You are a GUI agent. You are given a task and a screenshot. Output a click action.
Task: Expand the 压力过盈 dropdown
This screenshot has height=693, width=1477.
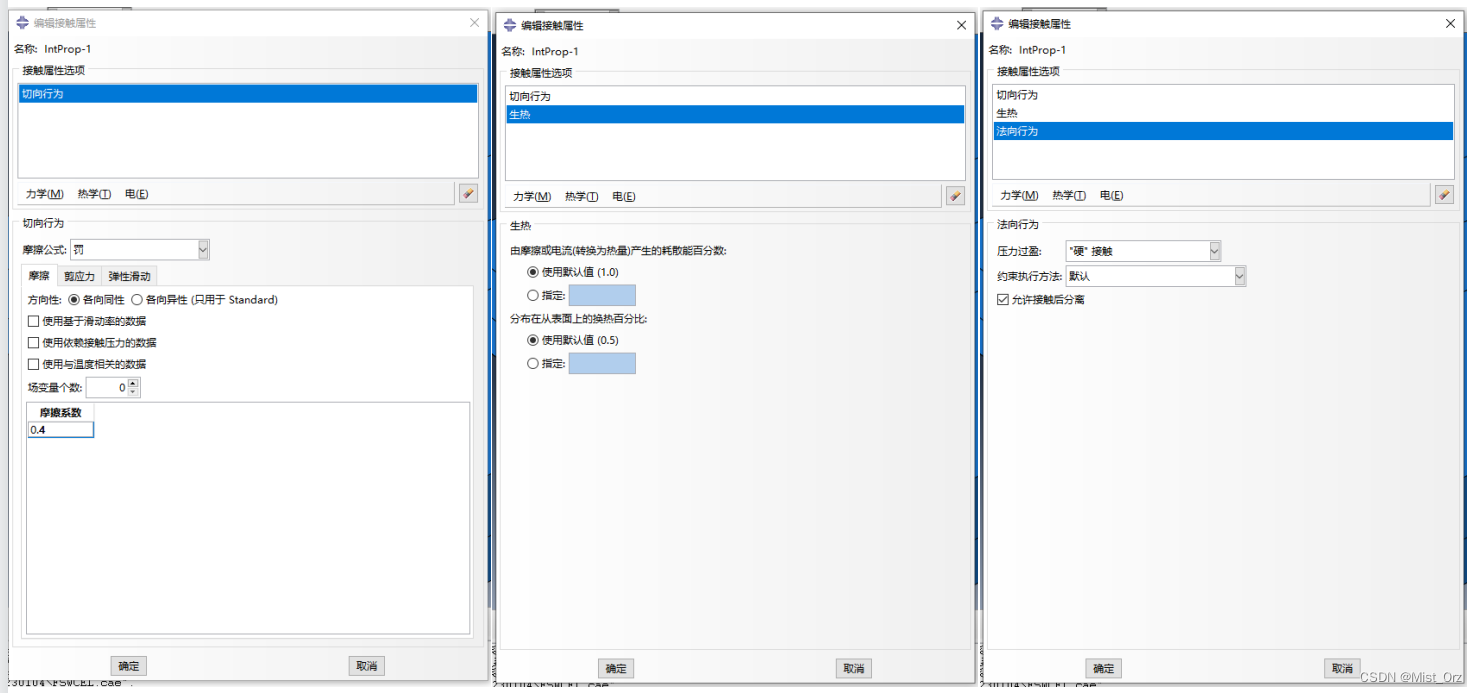click(x=1214, y=251)
